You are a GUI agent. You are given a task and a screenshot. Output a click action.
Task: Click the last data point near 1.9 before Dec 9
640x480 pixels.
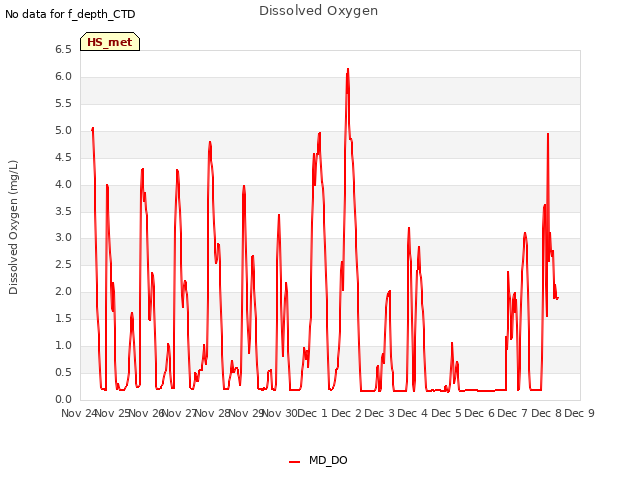coord(558,298)
